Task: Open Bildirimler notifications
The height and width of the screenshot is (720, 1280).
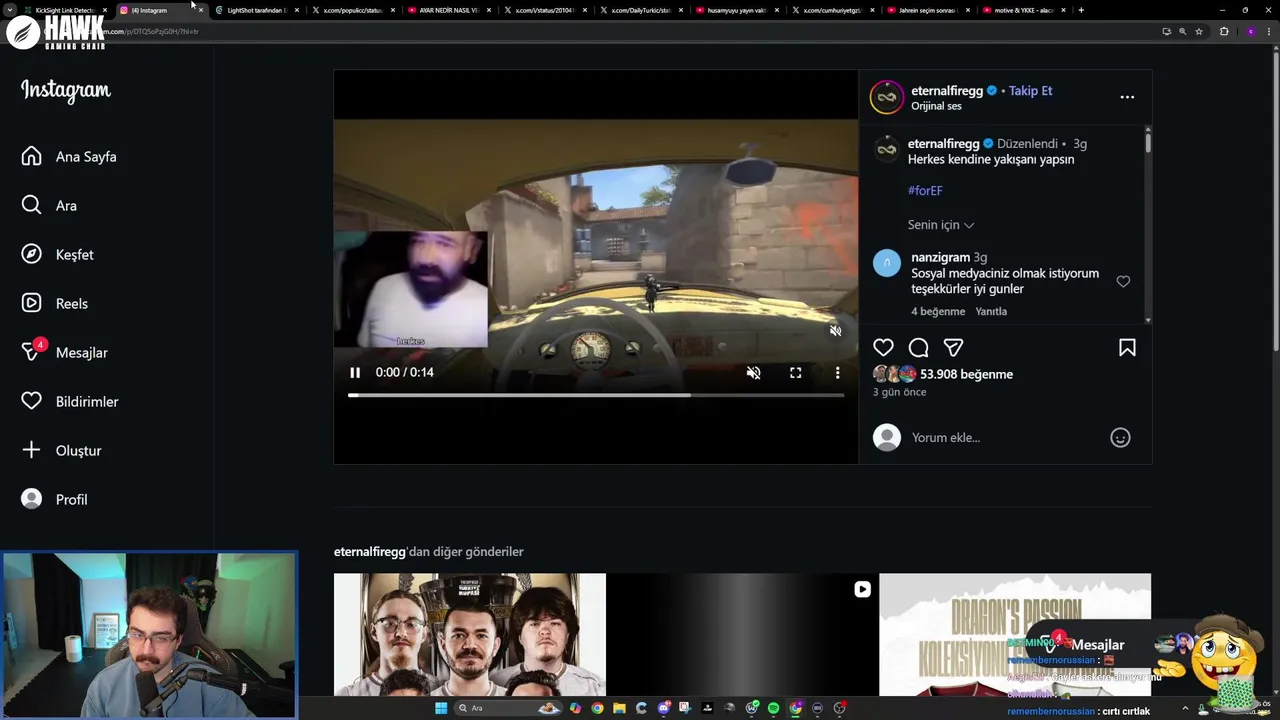Action: click(x=69, y=402)
